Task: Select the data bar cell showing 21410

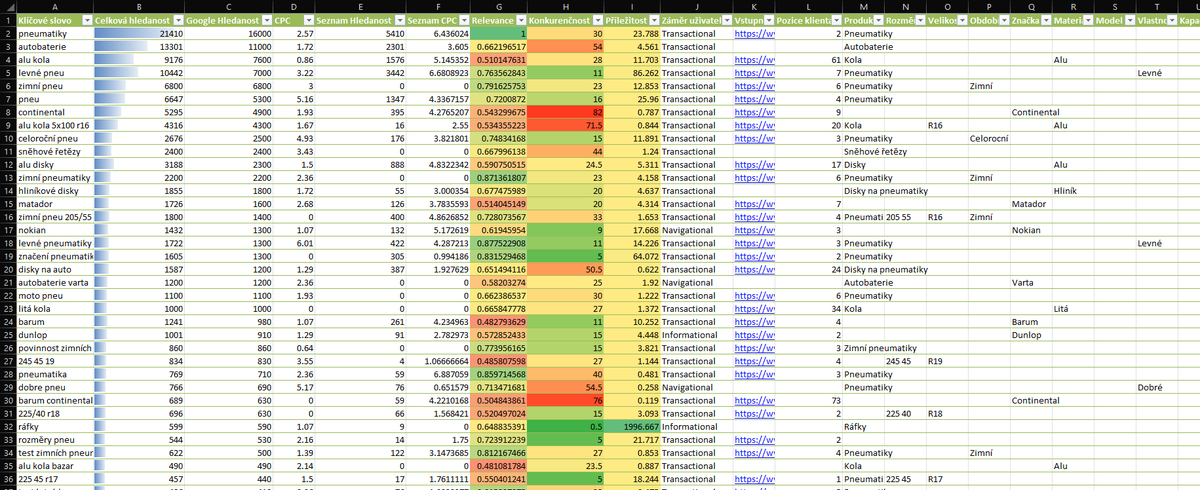Action: click(x=140, y=34)
